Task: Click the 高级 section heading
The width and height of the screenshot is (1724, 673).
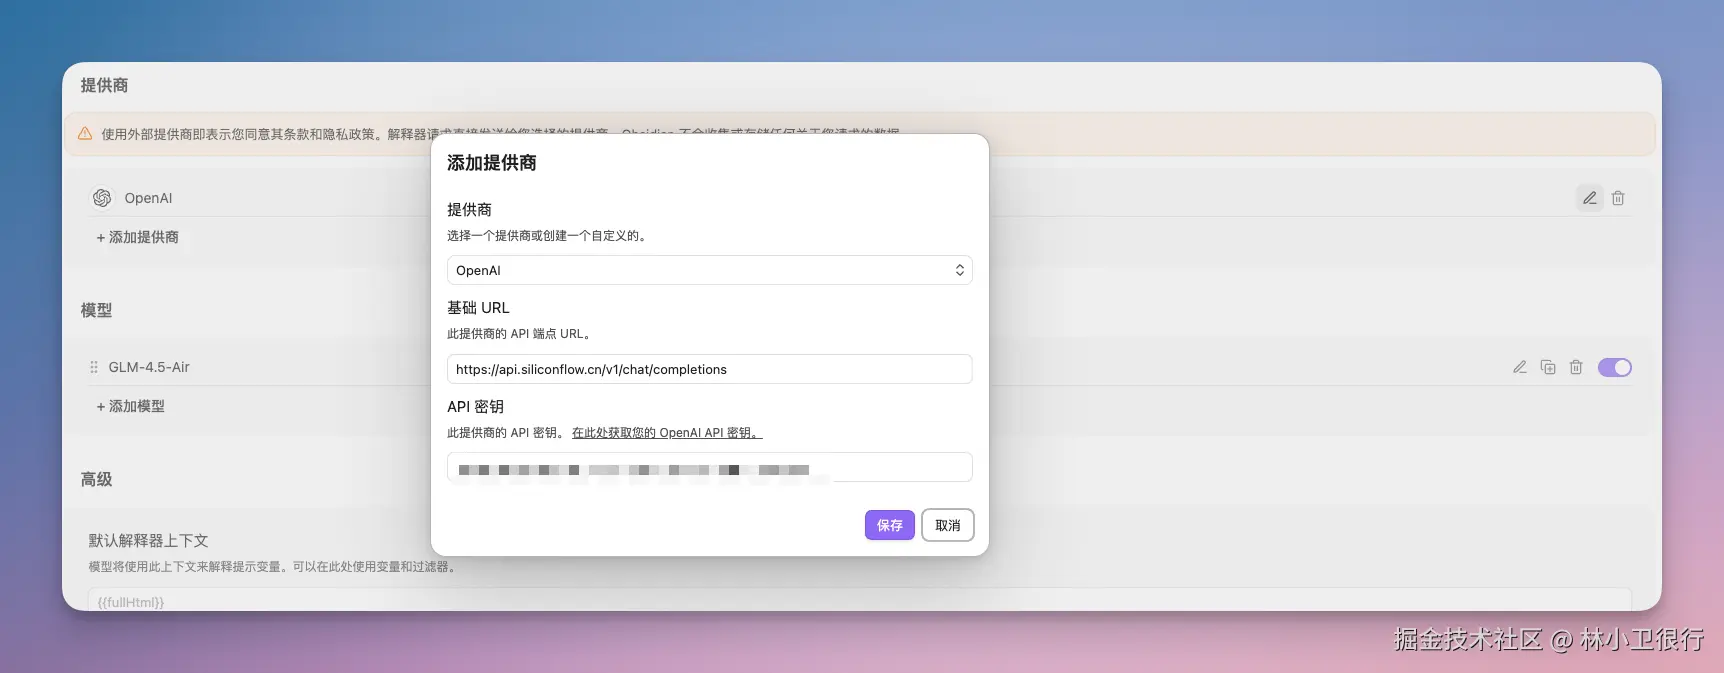Action: [x=96, y=479]
